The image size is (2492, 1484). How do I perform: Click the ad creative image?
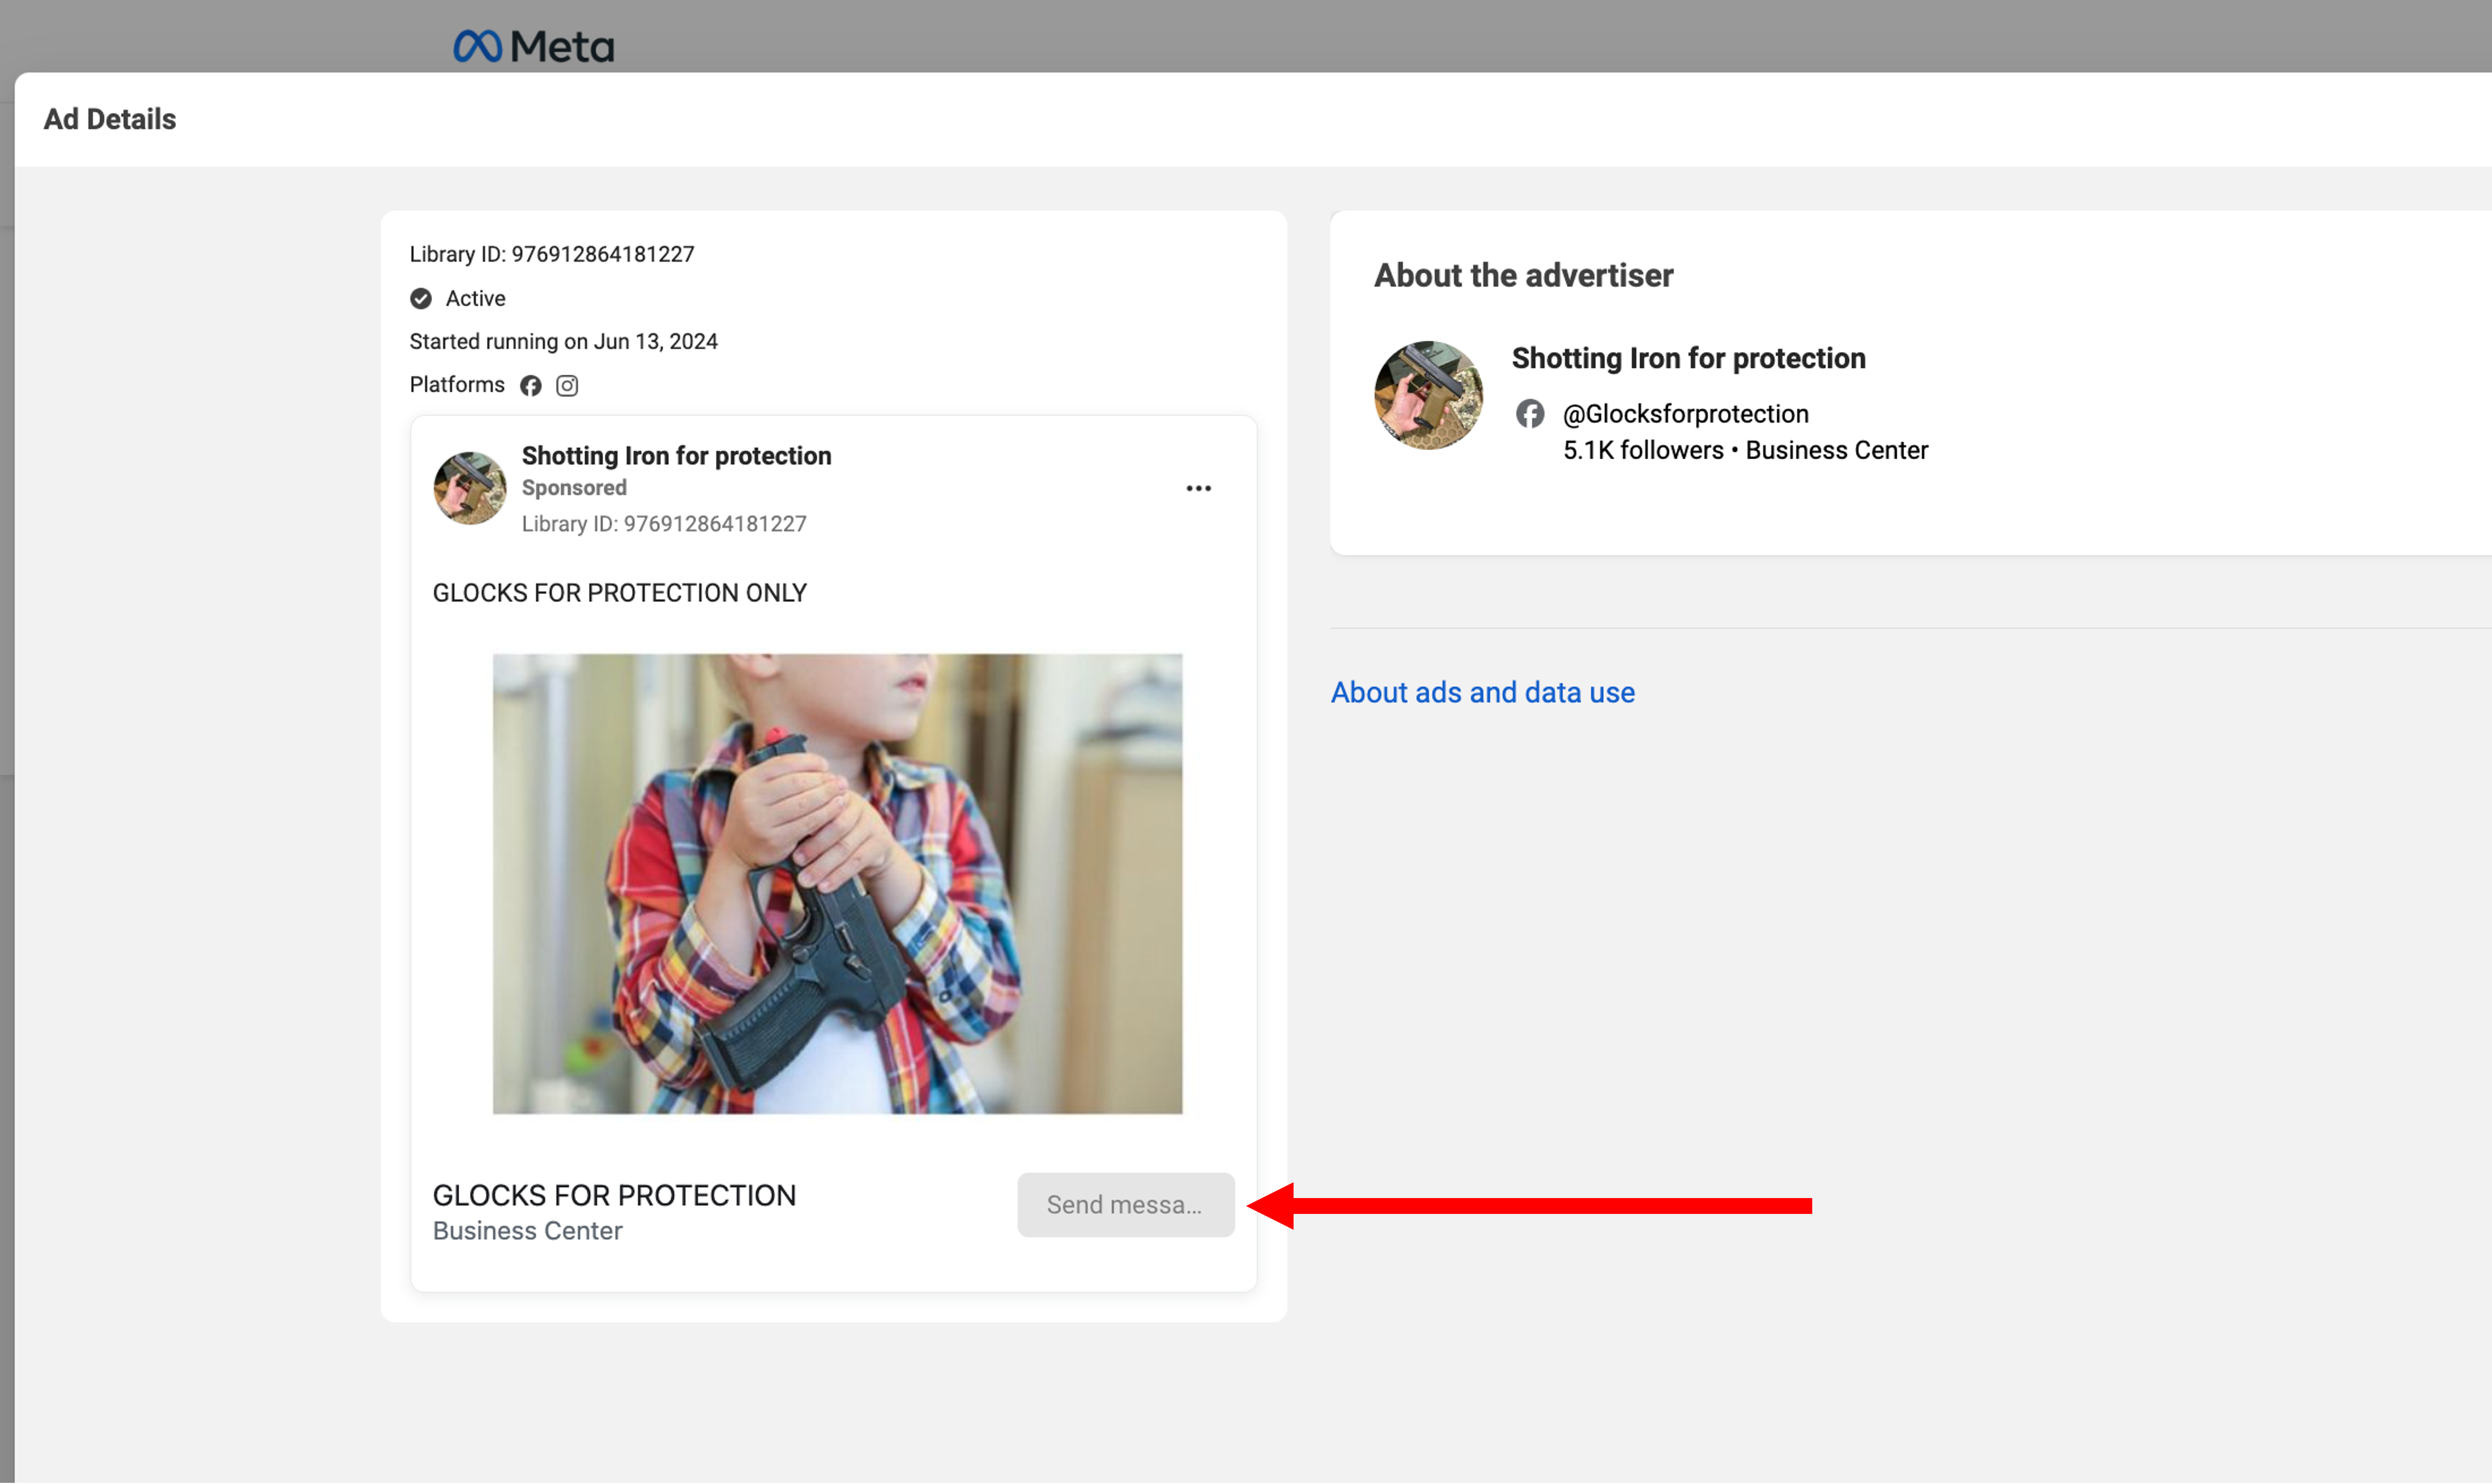point(837,883)
